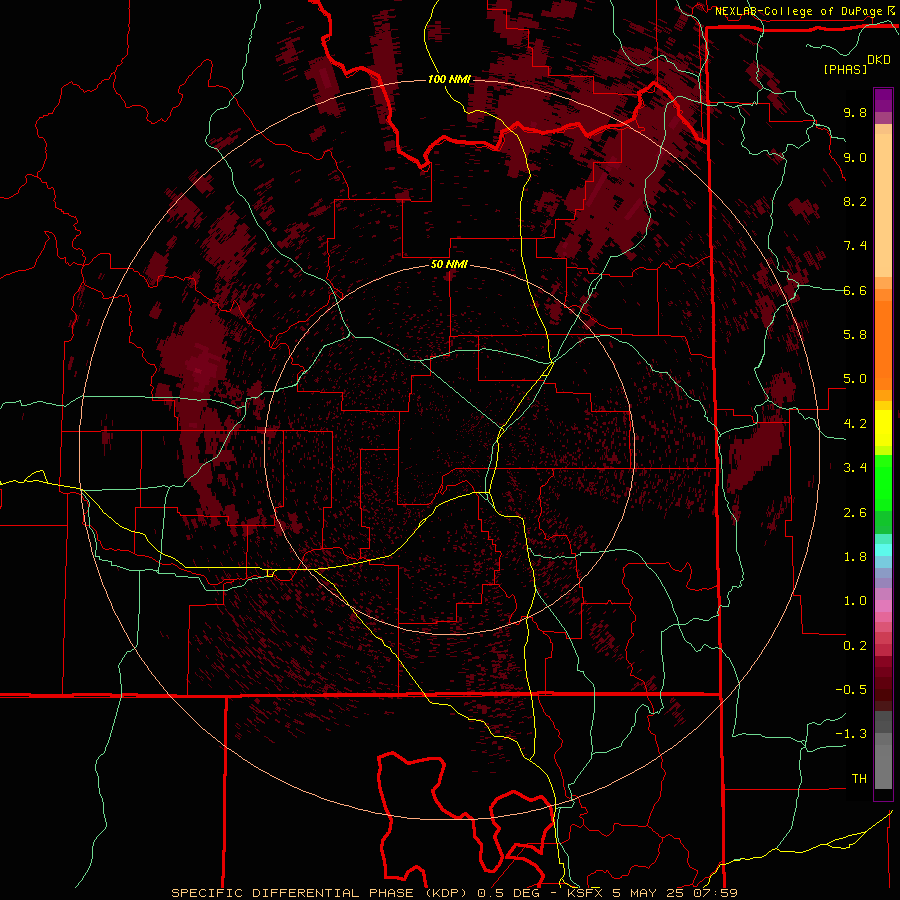This screenshot has height=900, width=900.
Task: Click the TH legend label
Action: [859, 779]
